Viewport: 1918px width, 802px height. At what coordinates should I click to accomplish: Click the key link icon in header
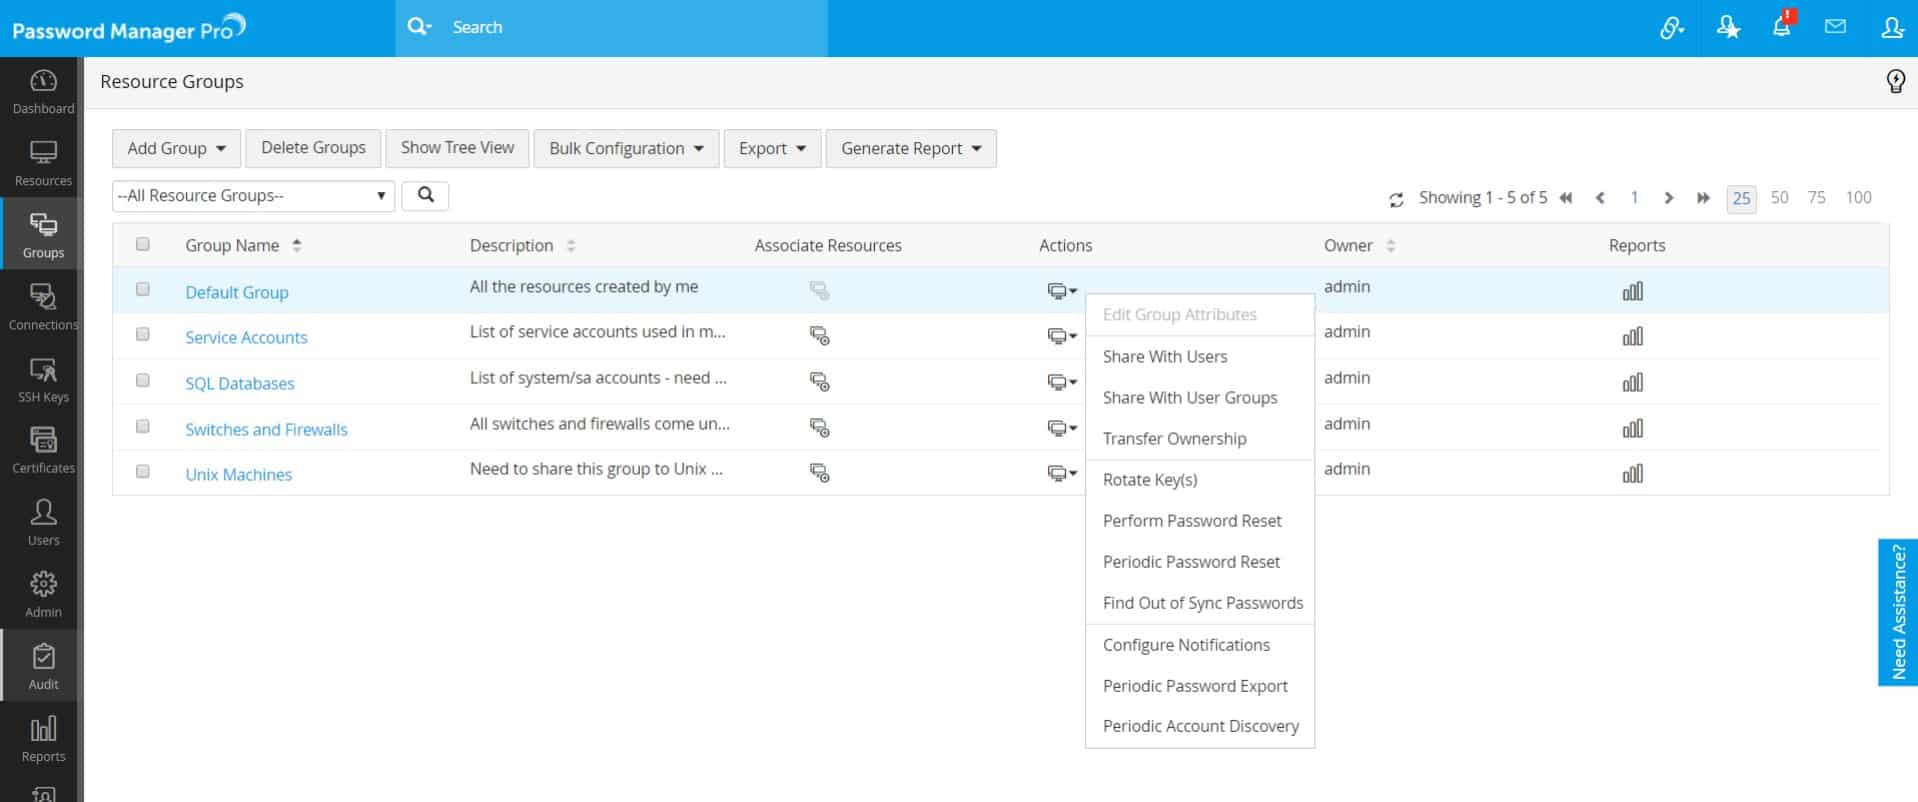tap(1671, 27)
